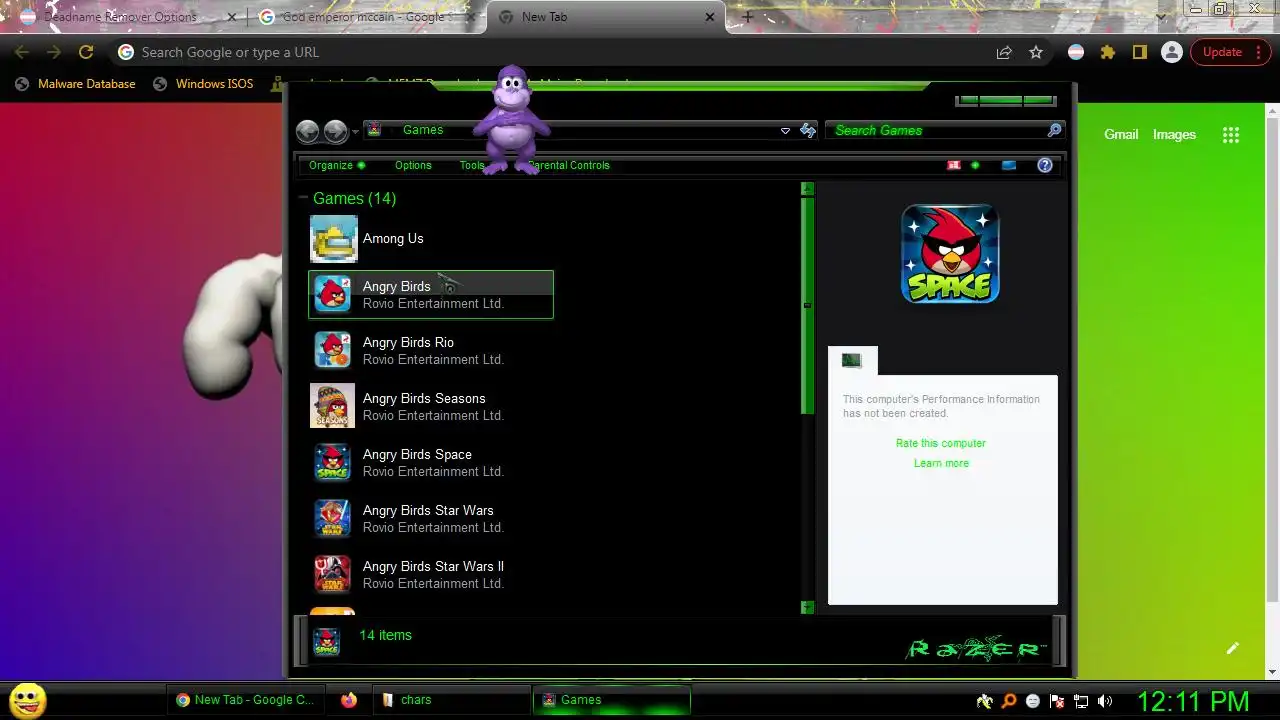Toggle the preview pane icon
Screen dimensions: 1280x720
pyautogui.click(x=1009, y=165)
